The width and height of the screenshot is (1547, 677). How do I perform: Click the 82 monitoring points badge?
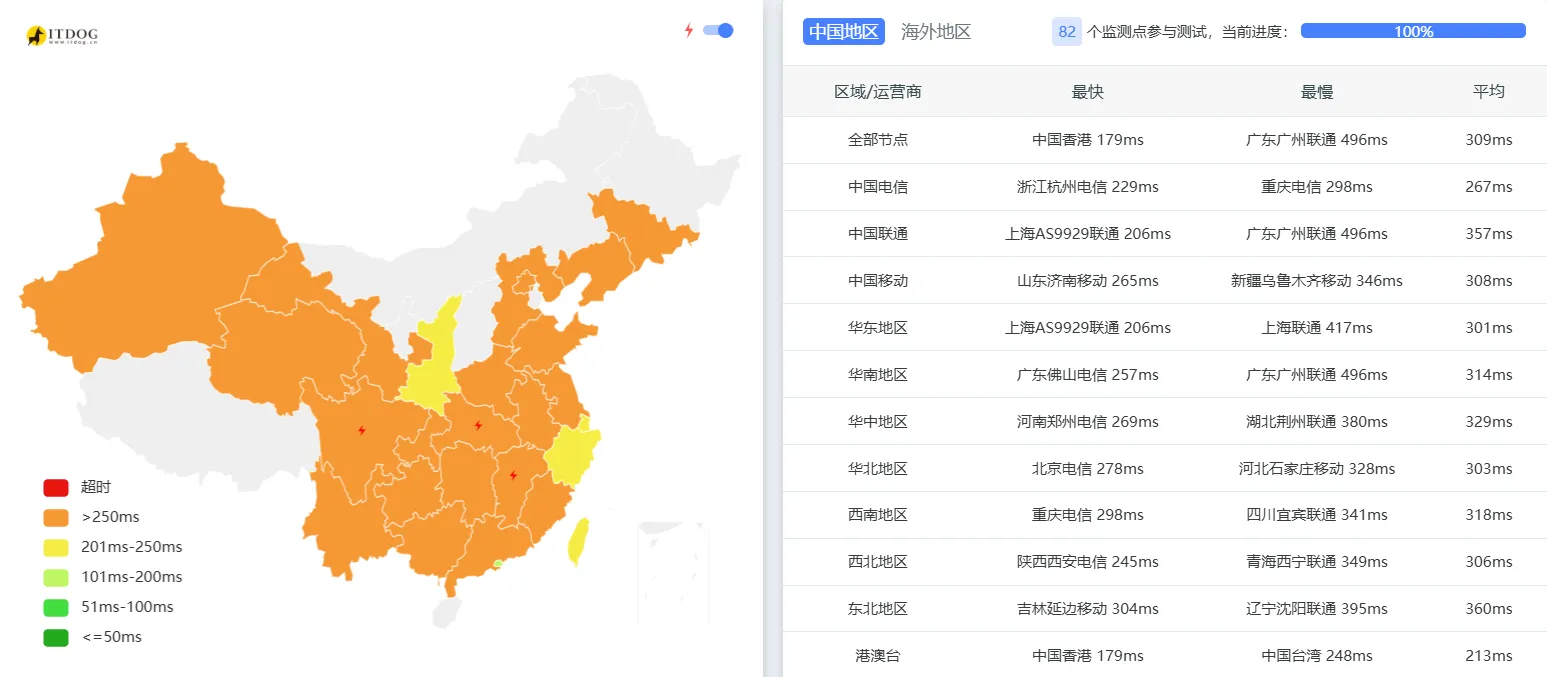pos(1067,31)
